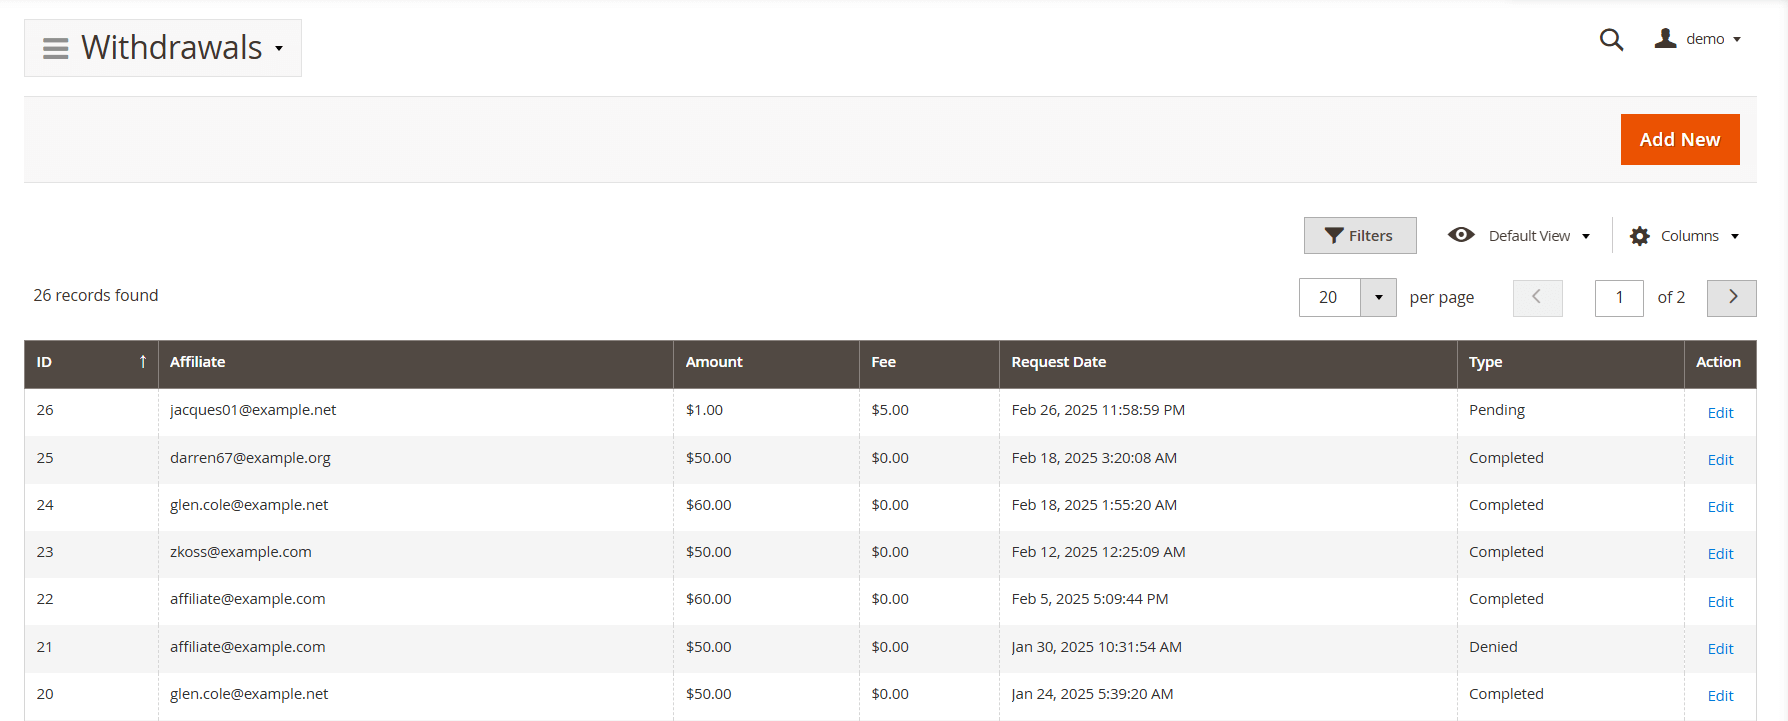Screen dimensions: 1788x721
Task: Click the previous page left chevron
Action: [1537, 298]
